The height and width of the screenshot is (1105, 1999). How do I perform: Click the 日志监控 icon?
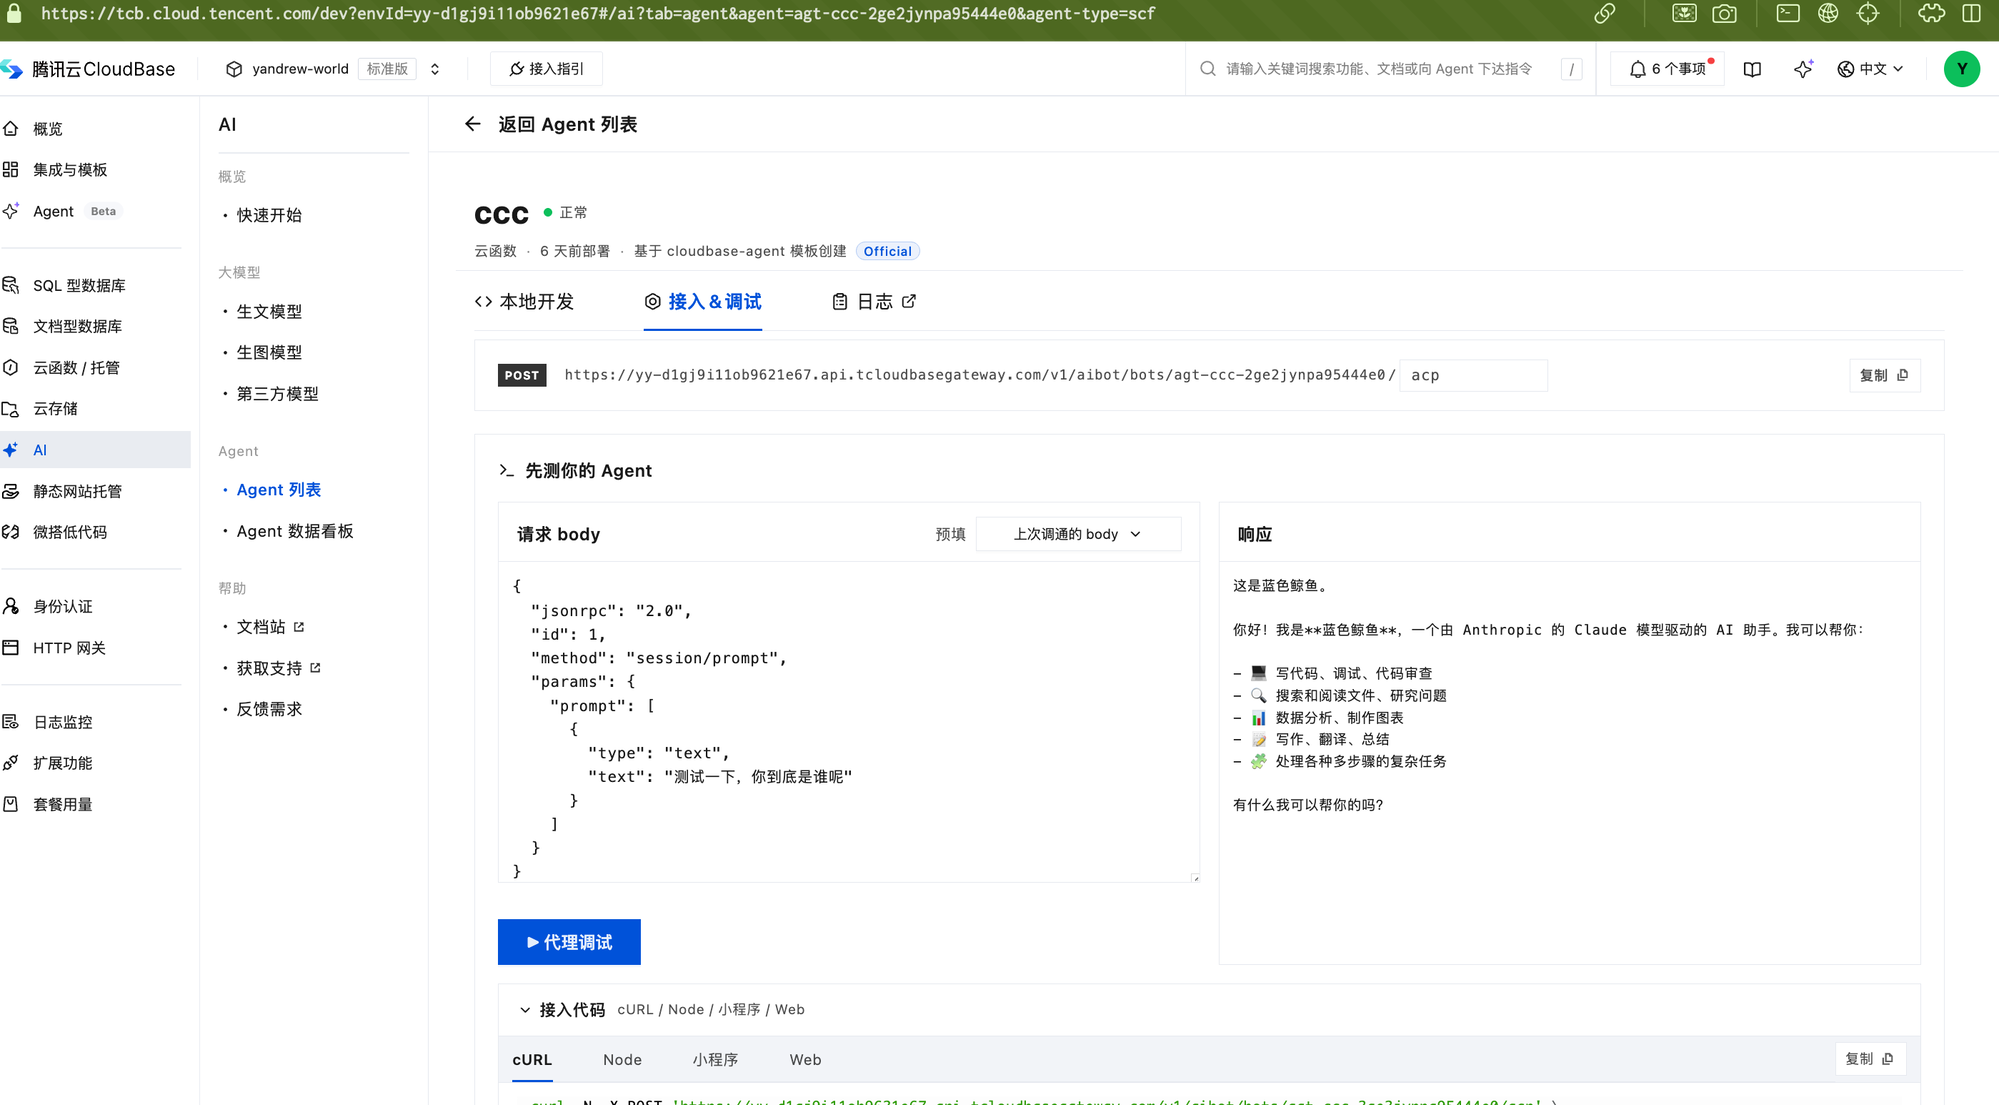11,721
